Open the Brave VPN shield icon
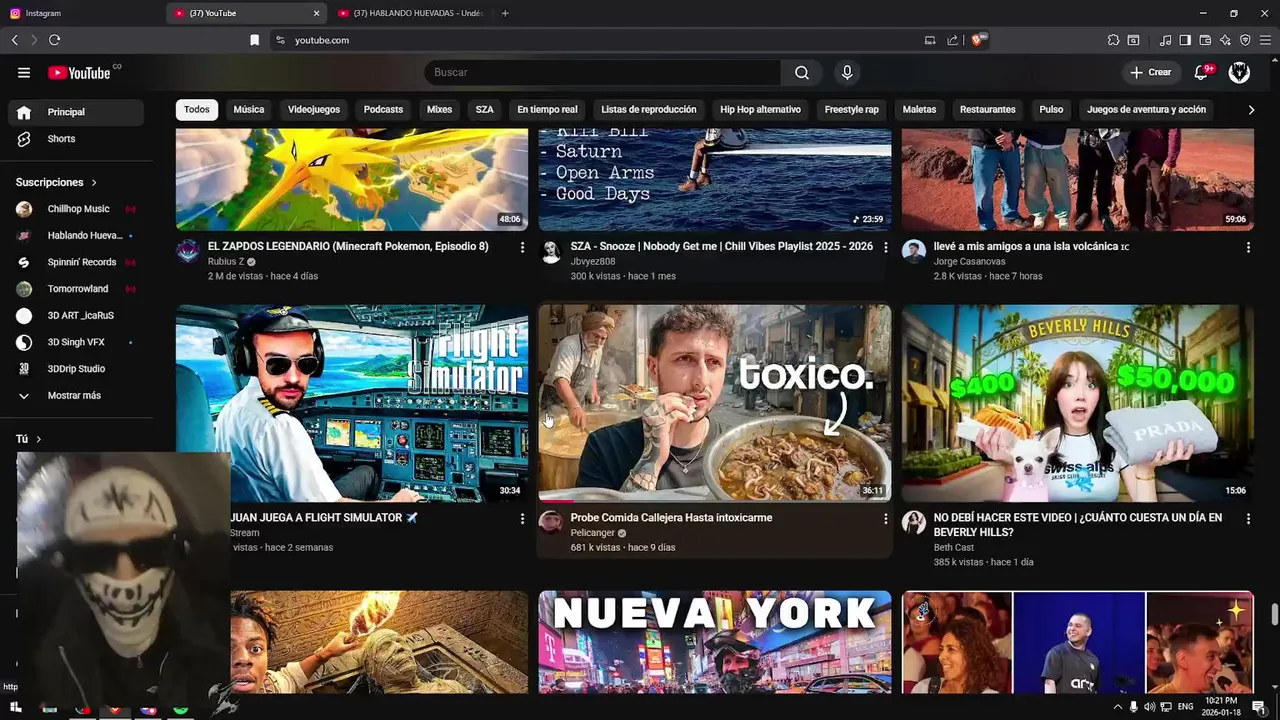This screenshot has height=720, width=1280. click(x=1245, y=40)
